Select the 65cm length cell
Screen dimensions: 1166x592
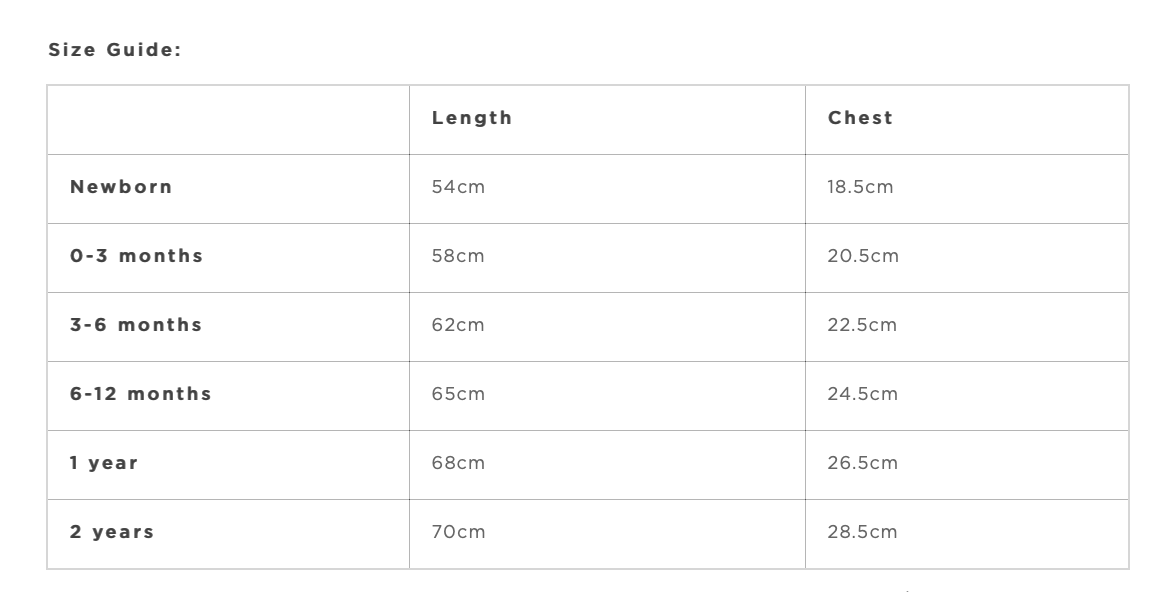[x=458, y=394]
